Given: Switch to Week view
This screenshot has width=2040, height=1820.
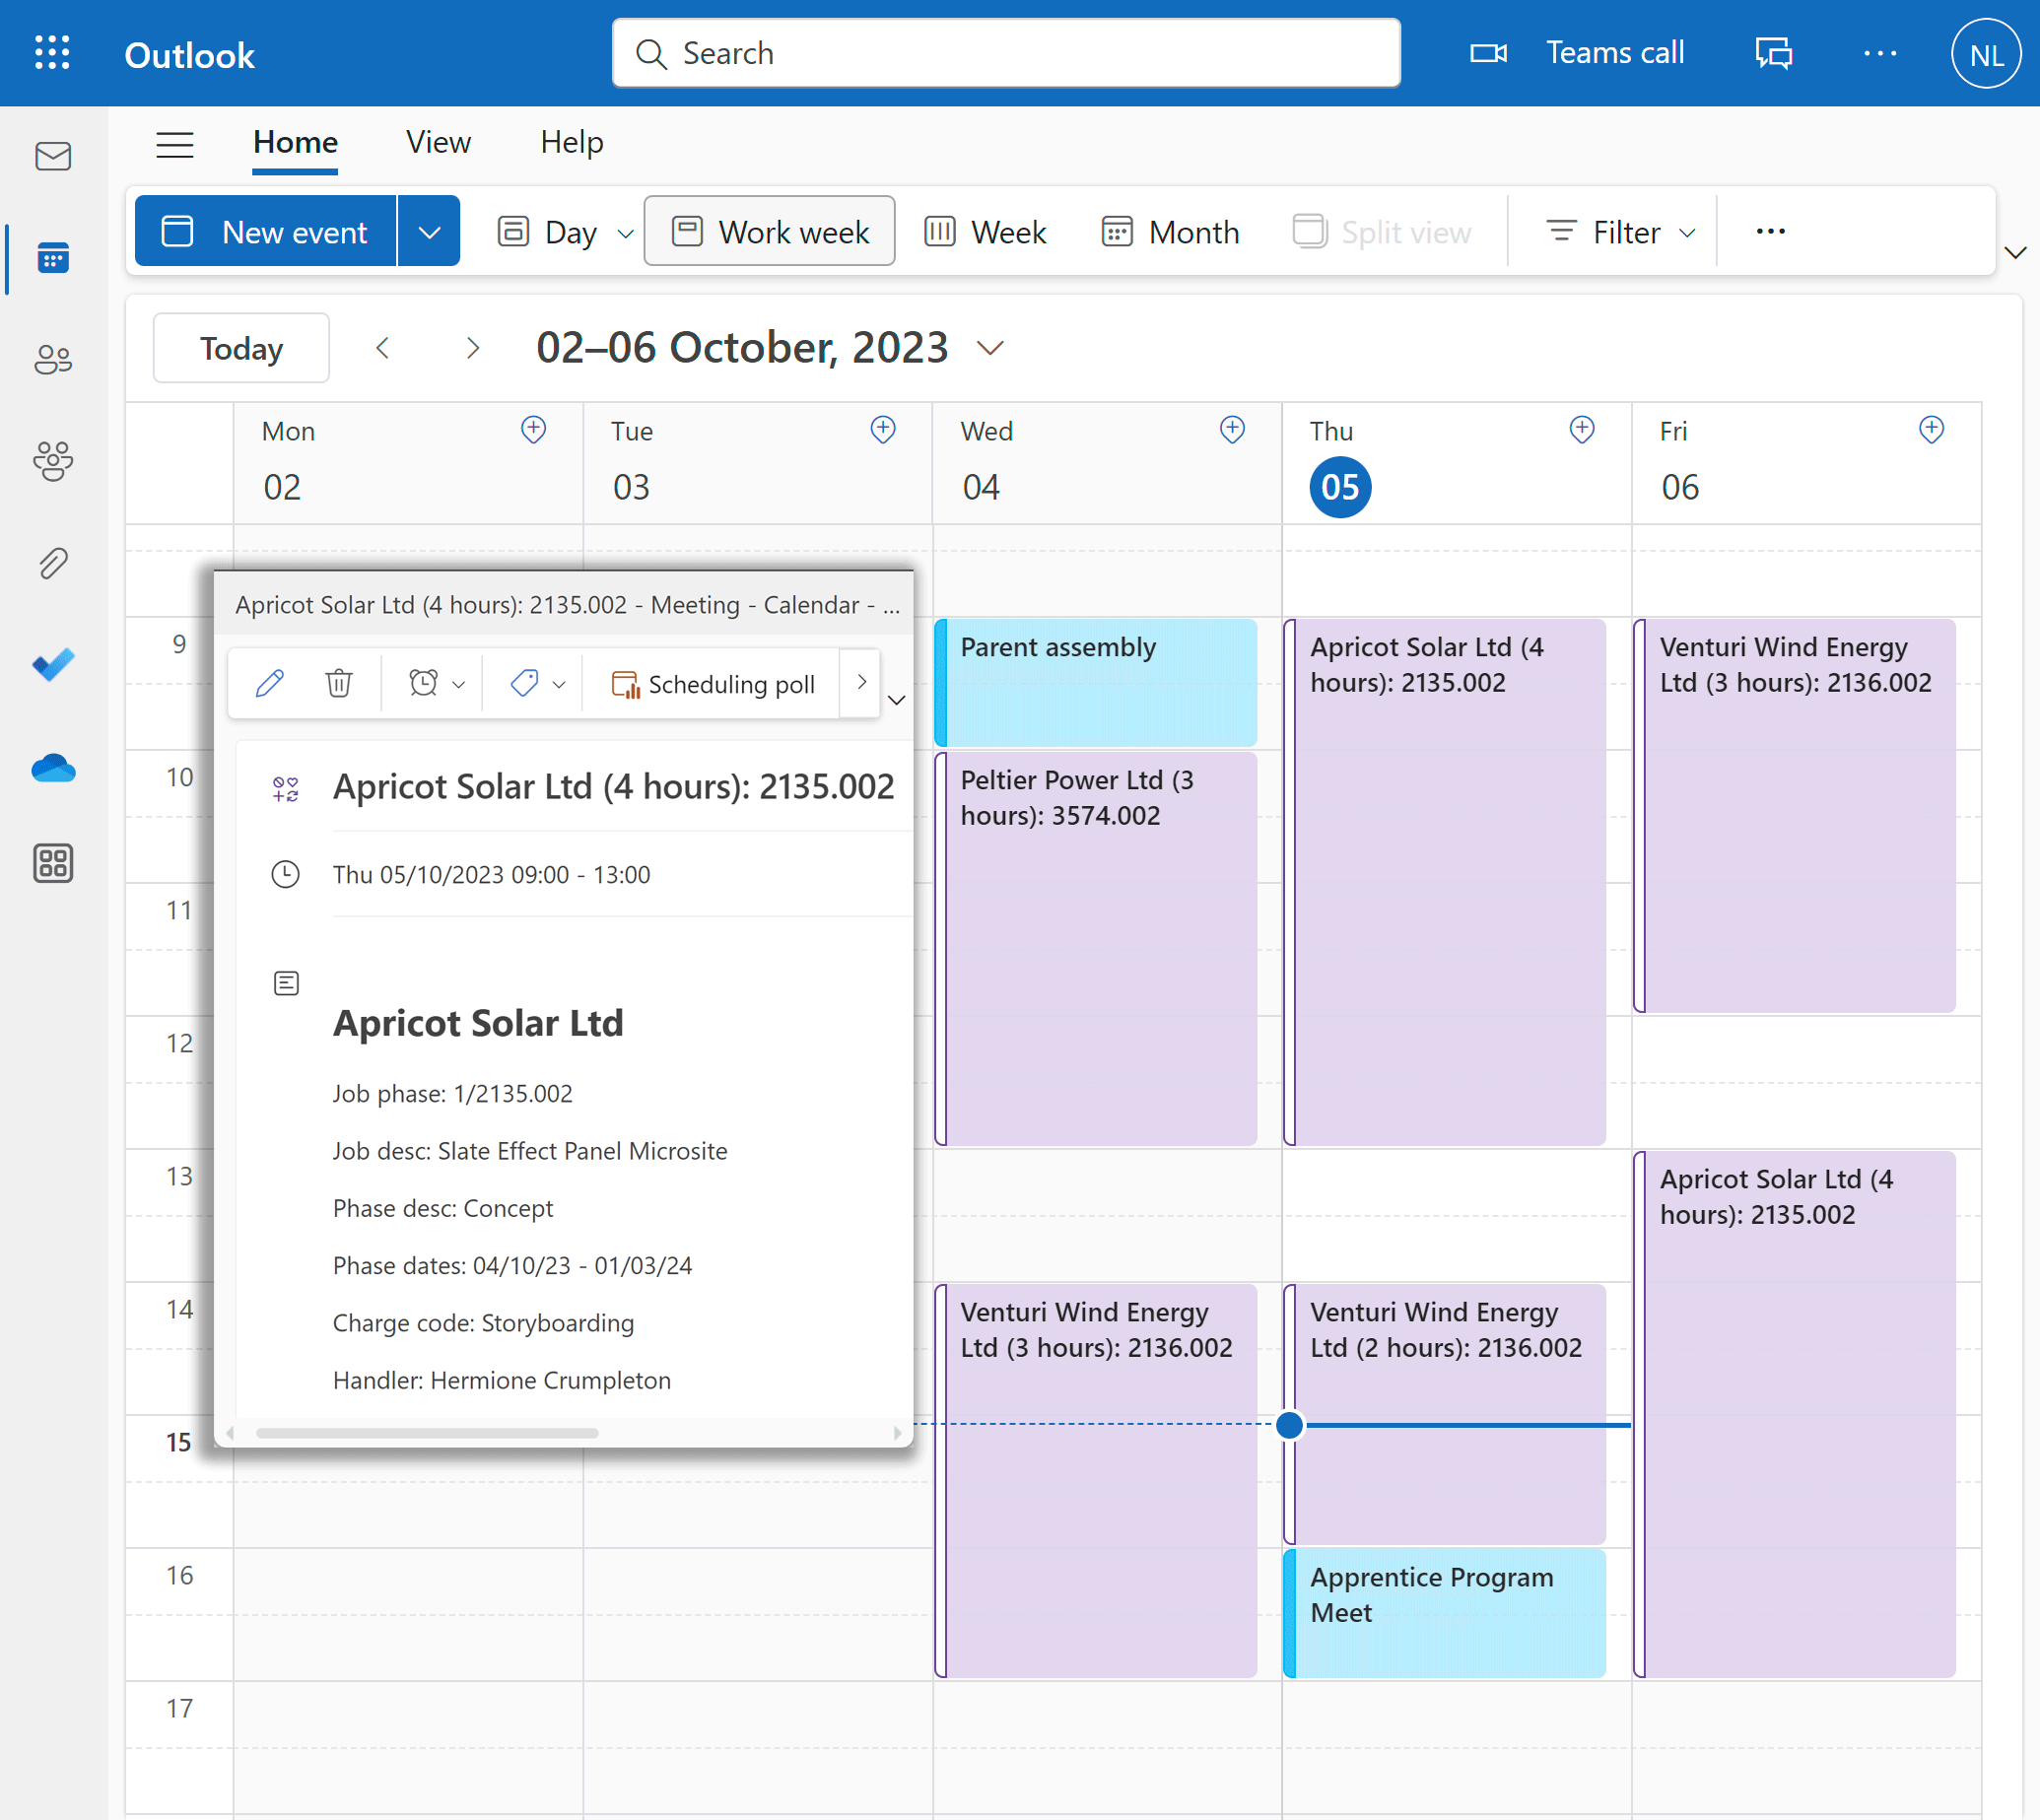Looking at the screenshot, I should click(x=985, y=232).
